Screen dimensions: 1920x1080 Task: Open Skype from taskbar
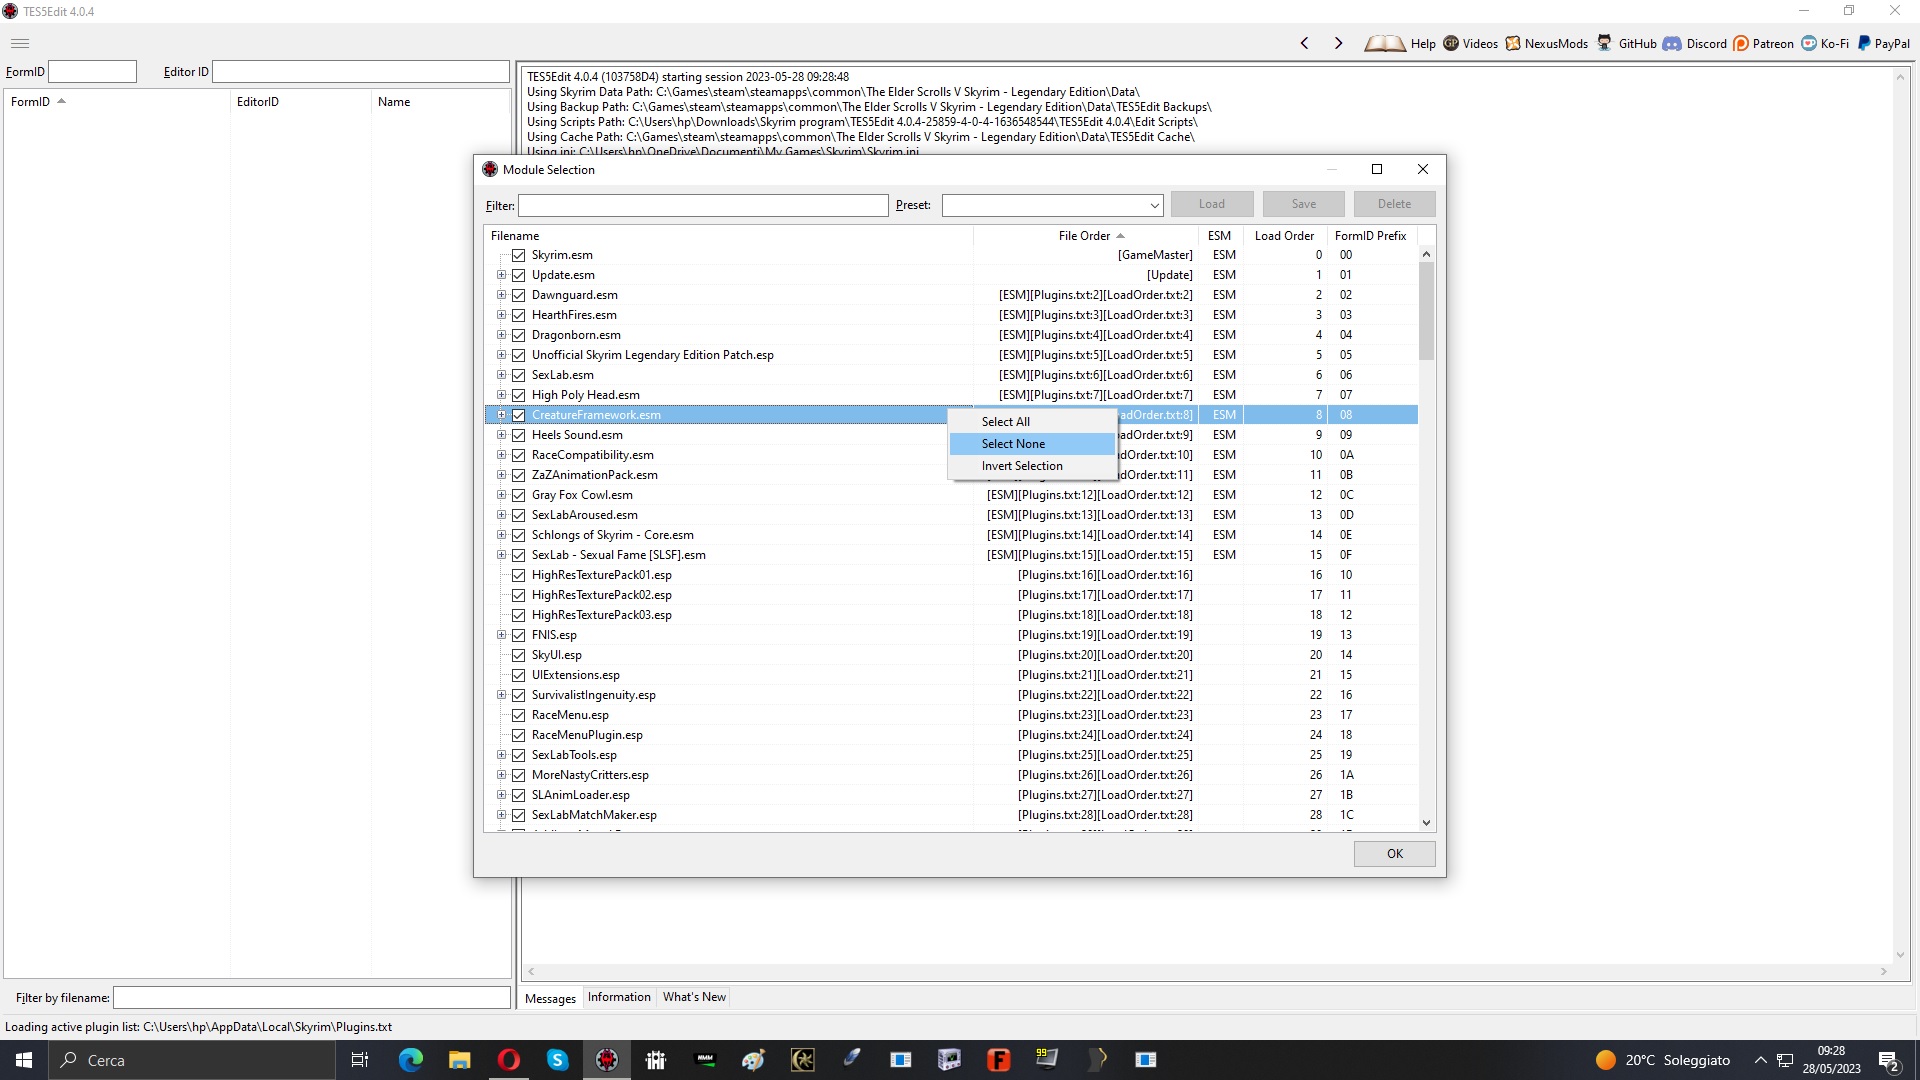click(x=558, y=1060)
